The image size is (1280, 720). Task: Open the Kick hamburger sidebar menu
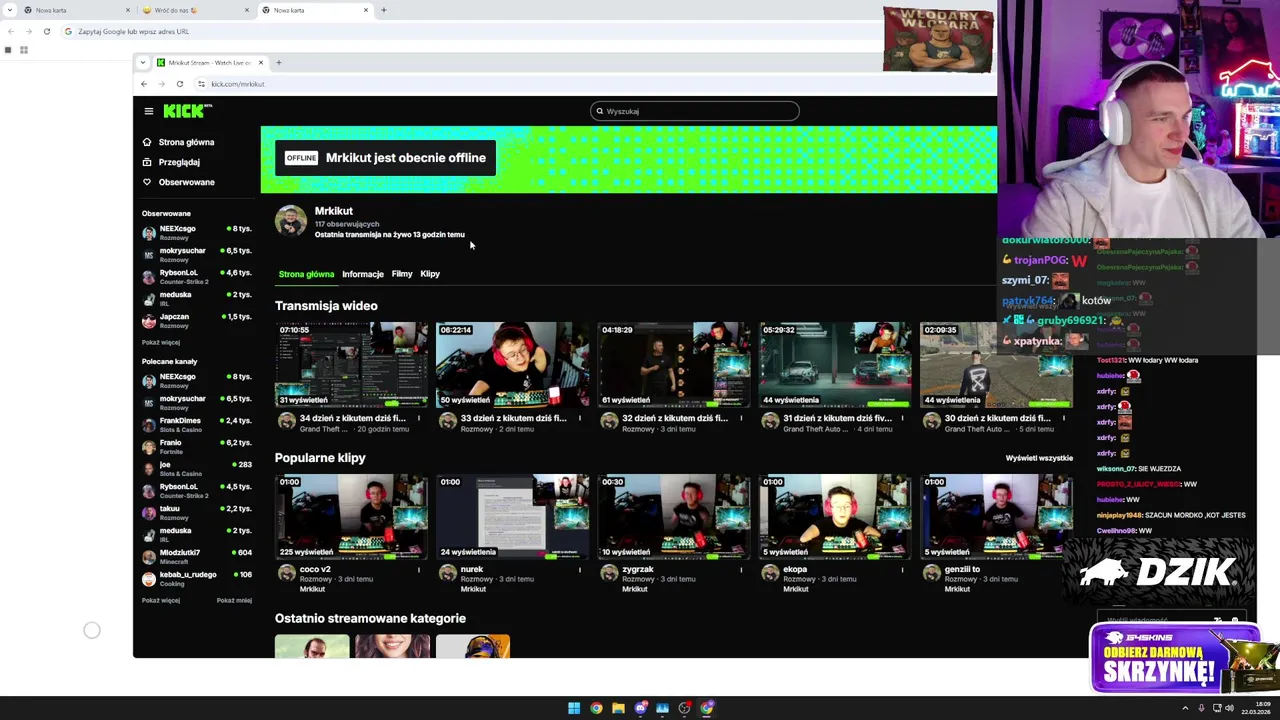(x=148, y=111)
